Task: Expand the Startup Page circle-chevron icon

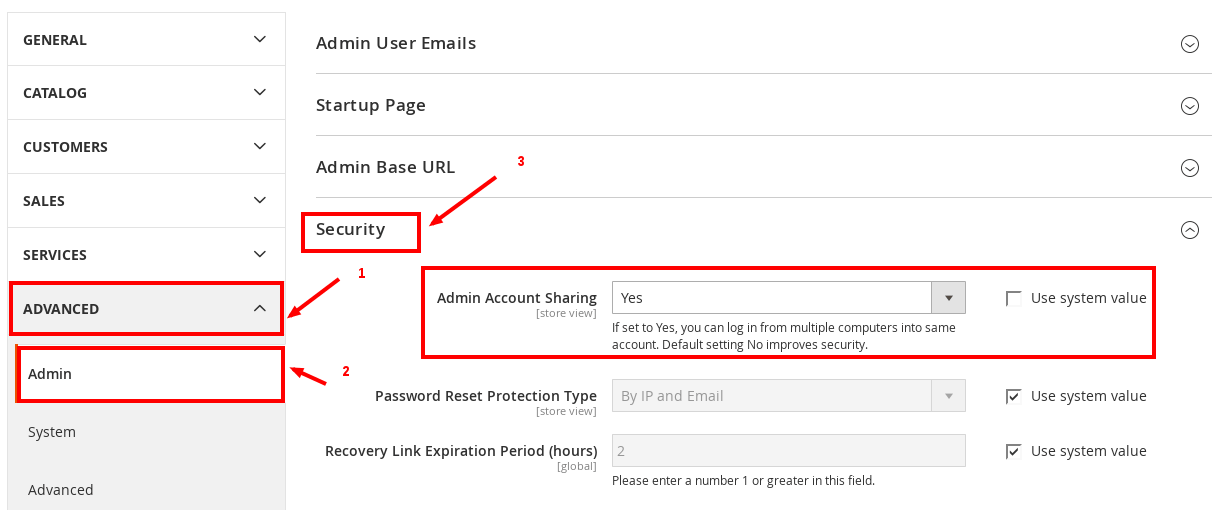Action: click(1189, 106)
